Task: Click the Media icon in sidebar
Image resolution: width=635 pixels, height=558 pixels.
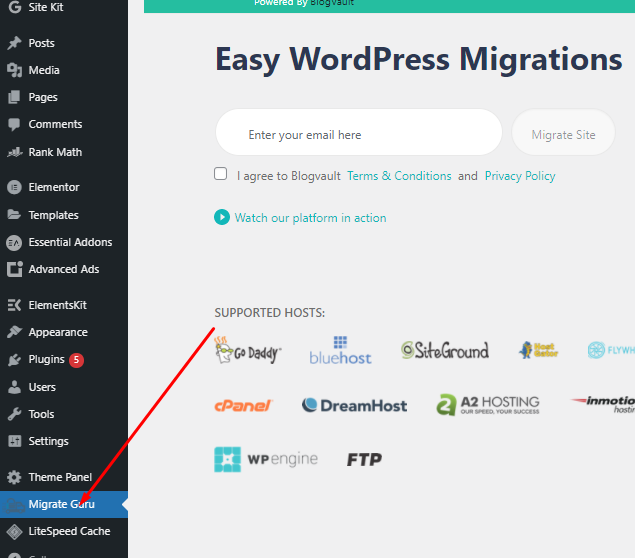Action: [x=15, y=70]
